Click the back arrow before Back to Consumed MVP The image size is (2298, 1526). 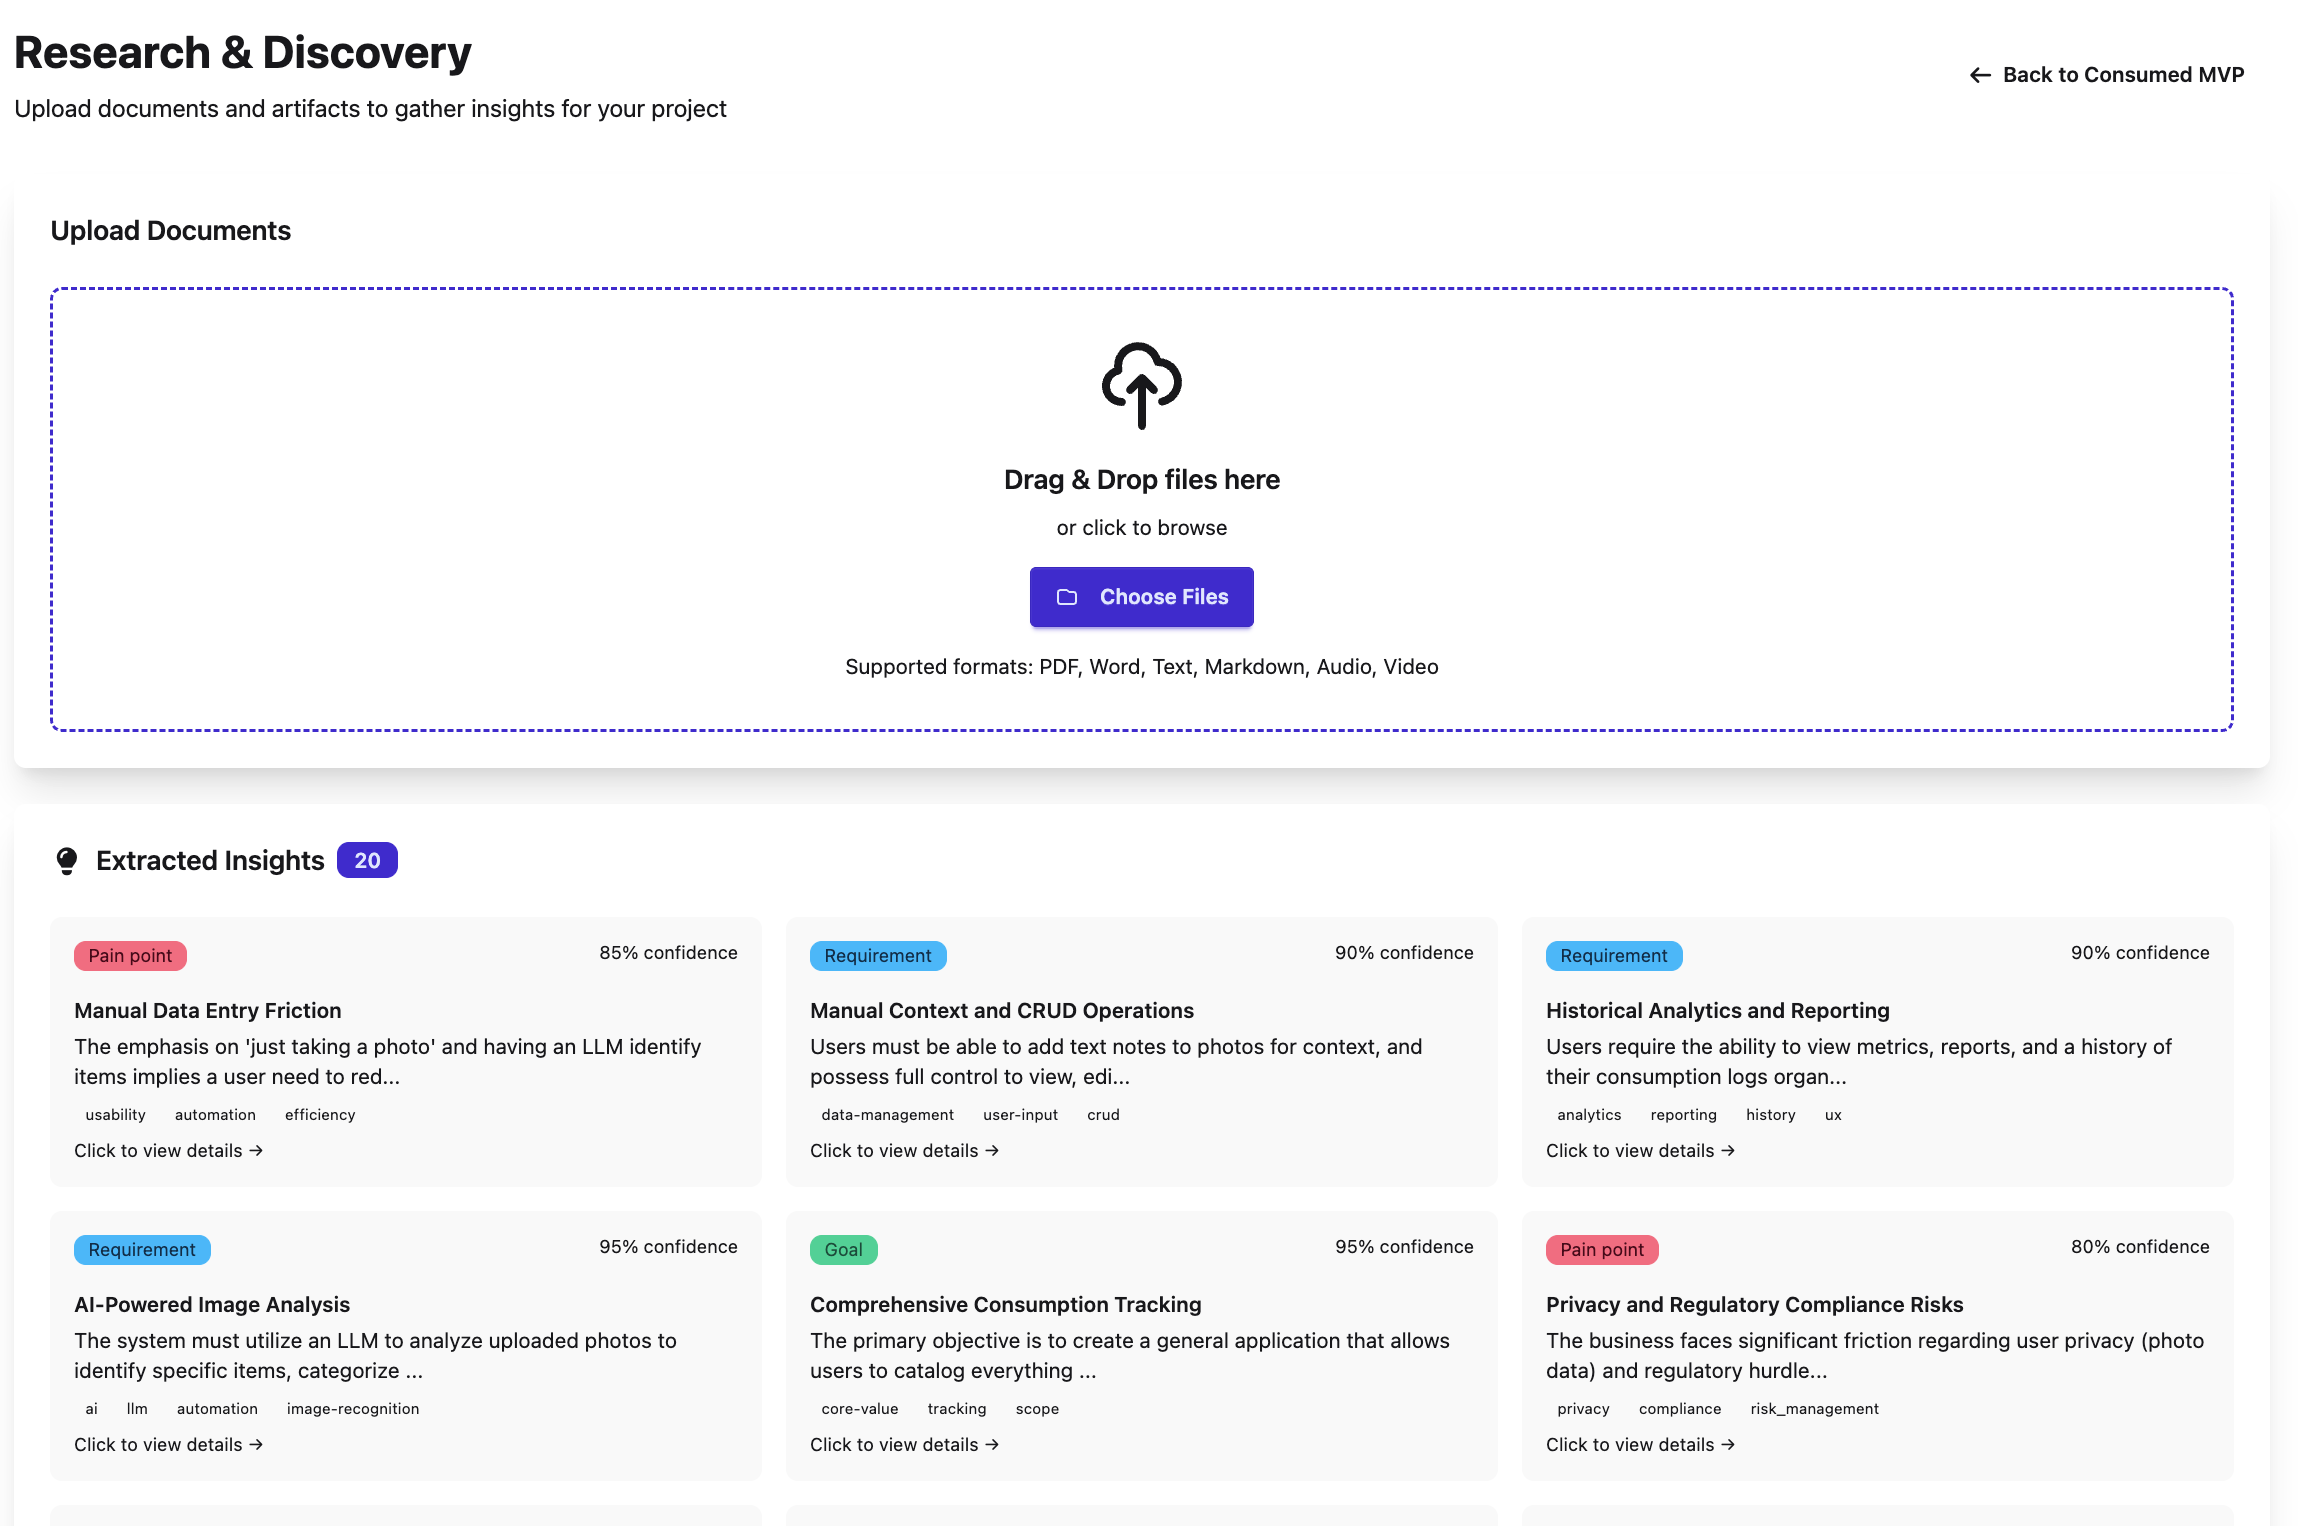(x=1981, y=74)
